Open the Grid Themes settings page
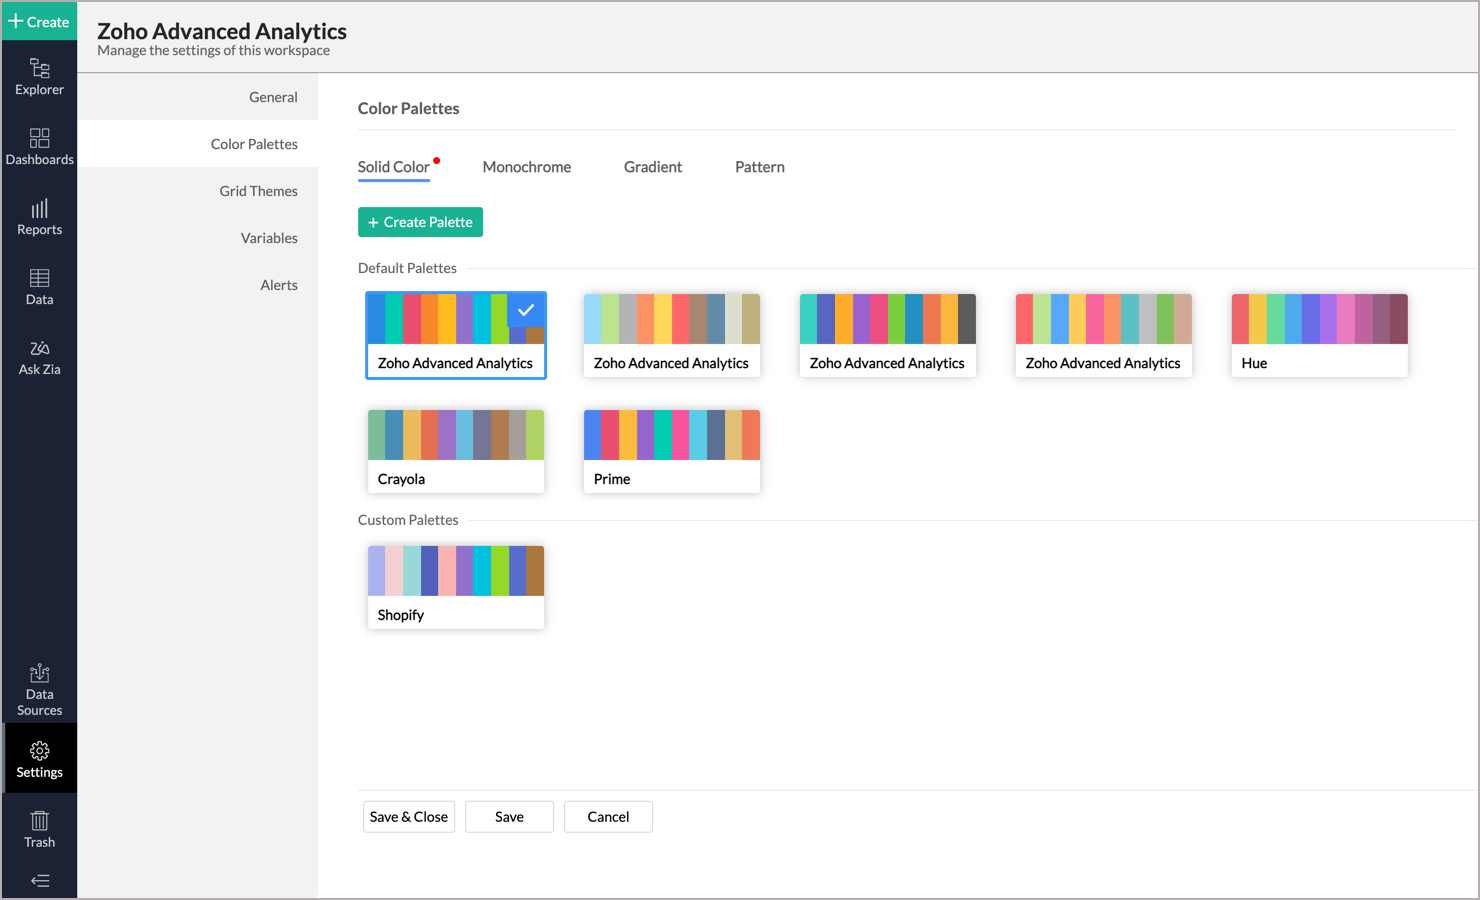1480x900 pixels. (259, 190)
